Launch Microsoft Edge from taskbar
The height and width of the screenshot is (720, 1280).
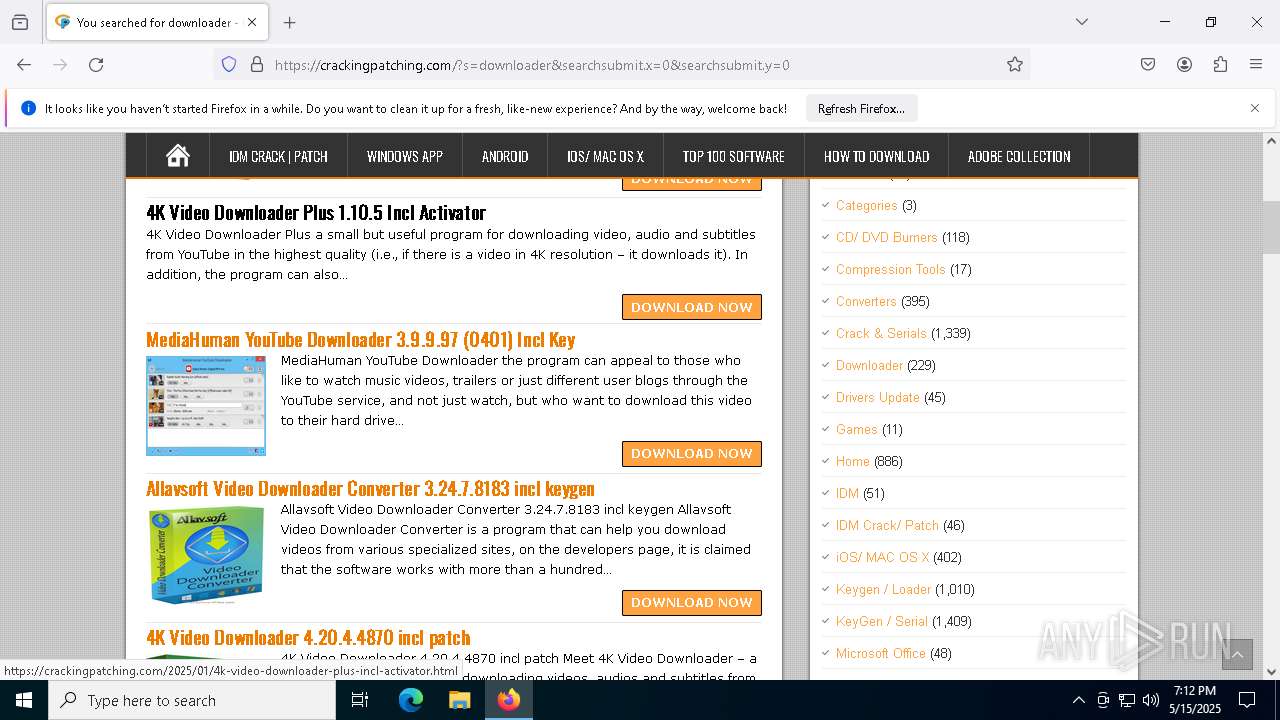point(411,700)
